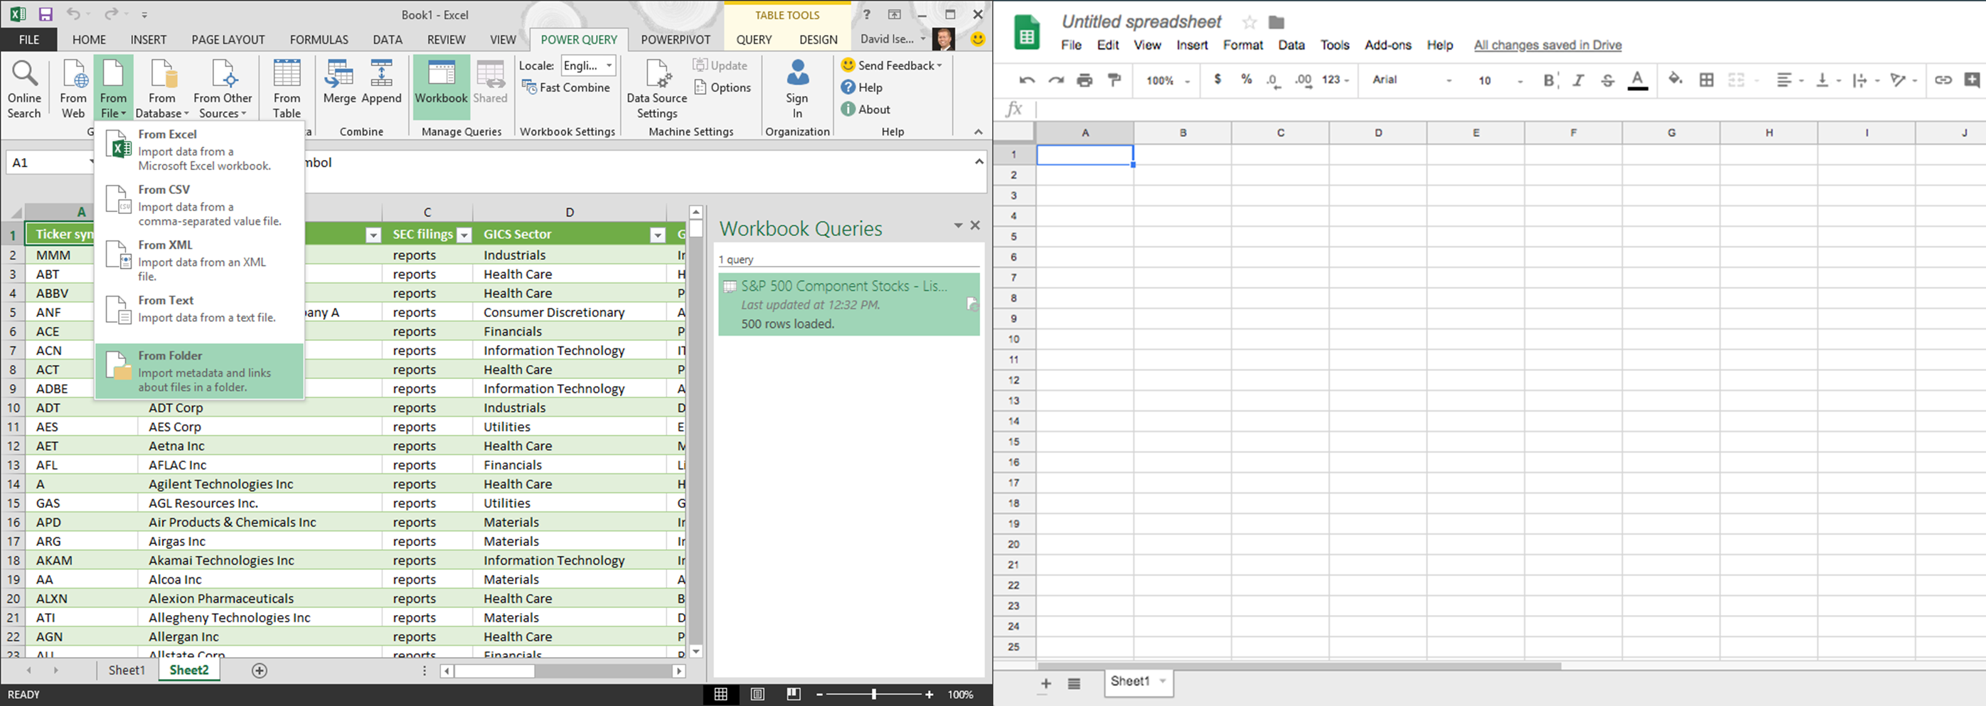Click Redo in the Google Sheets toolbar

(x=1056, y=80)
